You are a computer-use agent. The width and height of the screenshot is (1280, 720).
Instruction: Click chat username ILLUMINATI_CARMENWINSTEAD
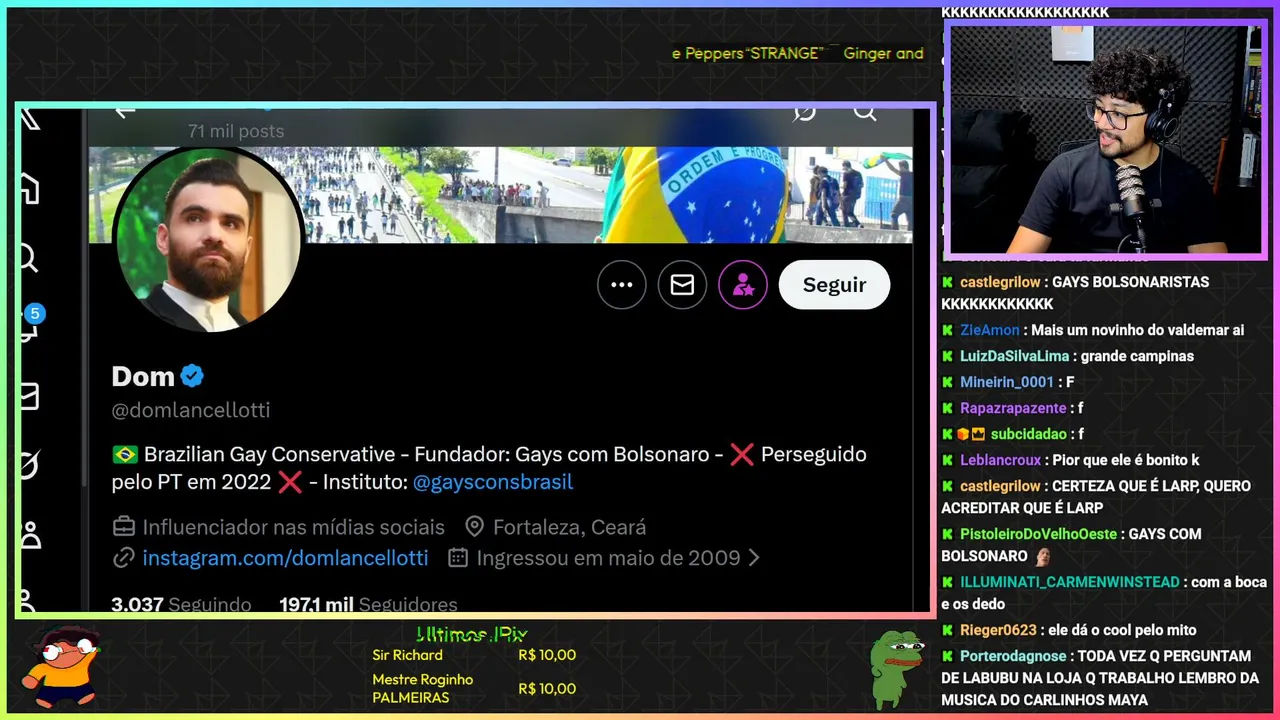point(1070,582)
